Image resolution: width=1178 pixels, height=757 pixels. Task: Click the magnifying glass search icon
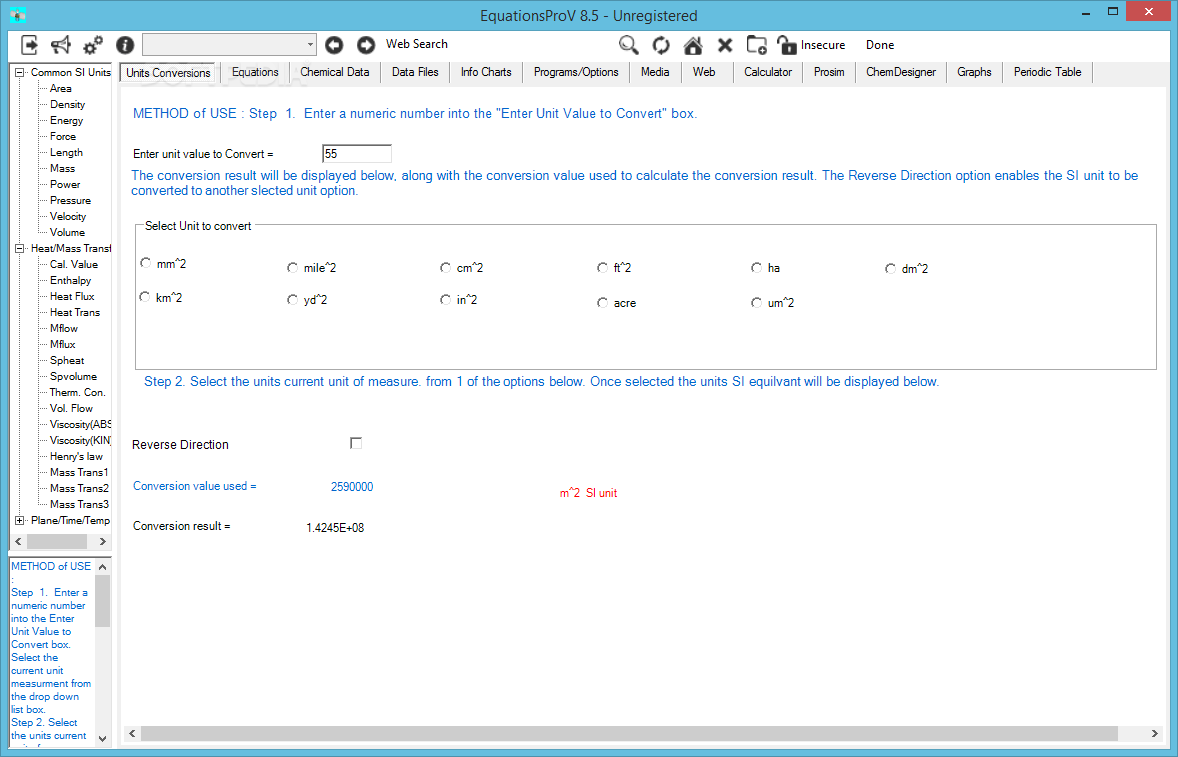pos(629,45)
